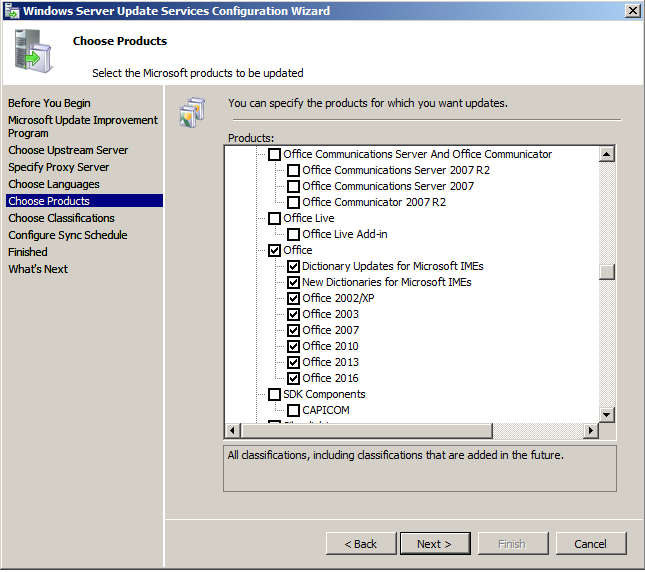
Task: Uncheck the parent Office checkbox
Action: pos(274,250)
